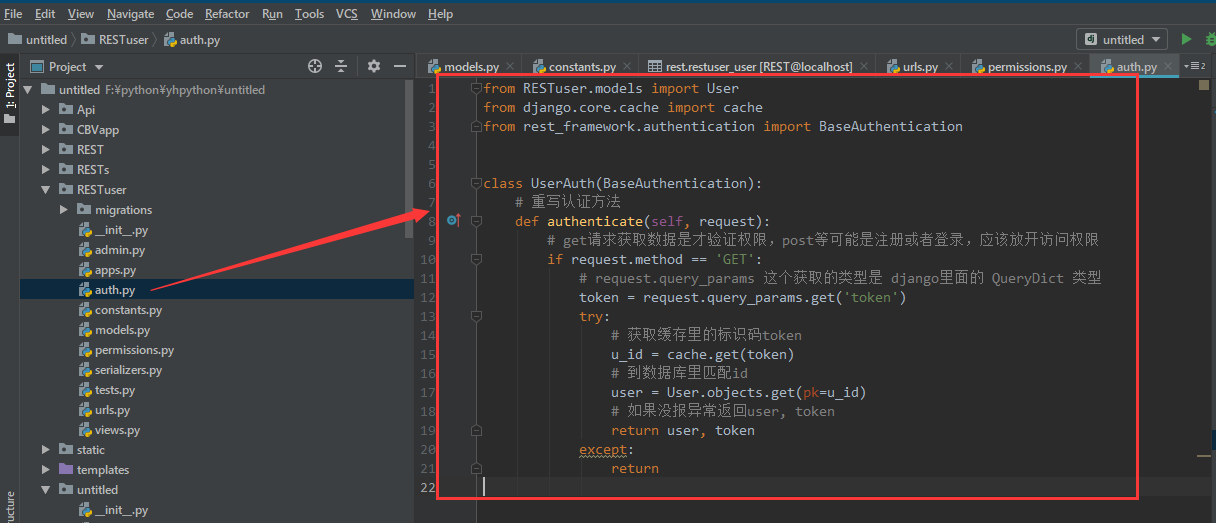
Task: Collapse the root untitled project node
Action: pyautogui.click(x=28, y=90)
